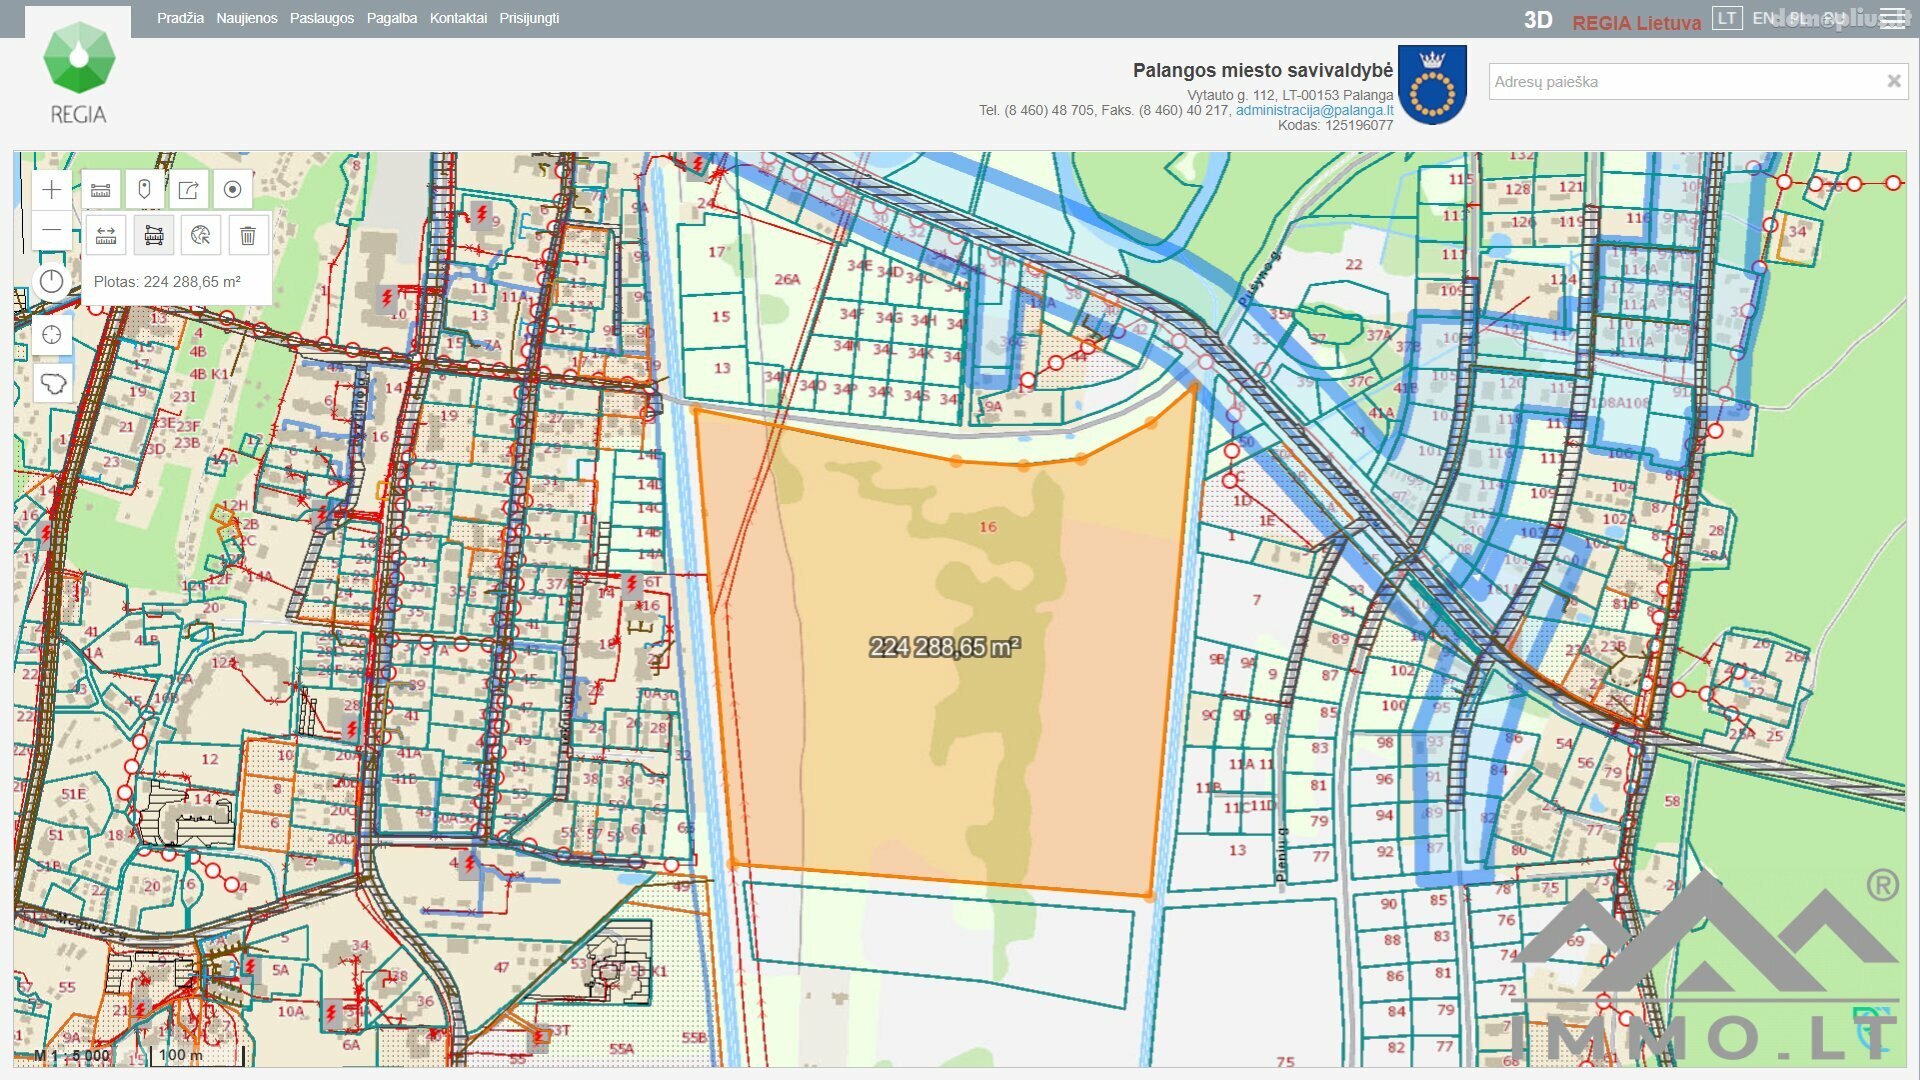Screen dimensions: 1920x1080
Task: Delete measurement with the trash icon
Action: pyautogui.click(x=248, y=236)
